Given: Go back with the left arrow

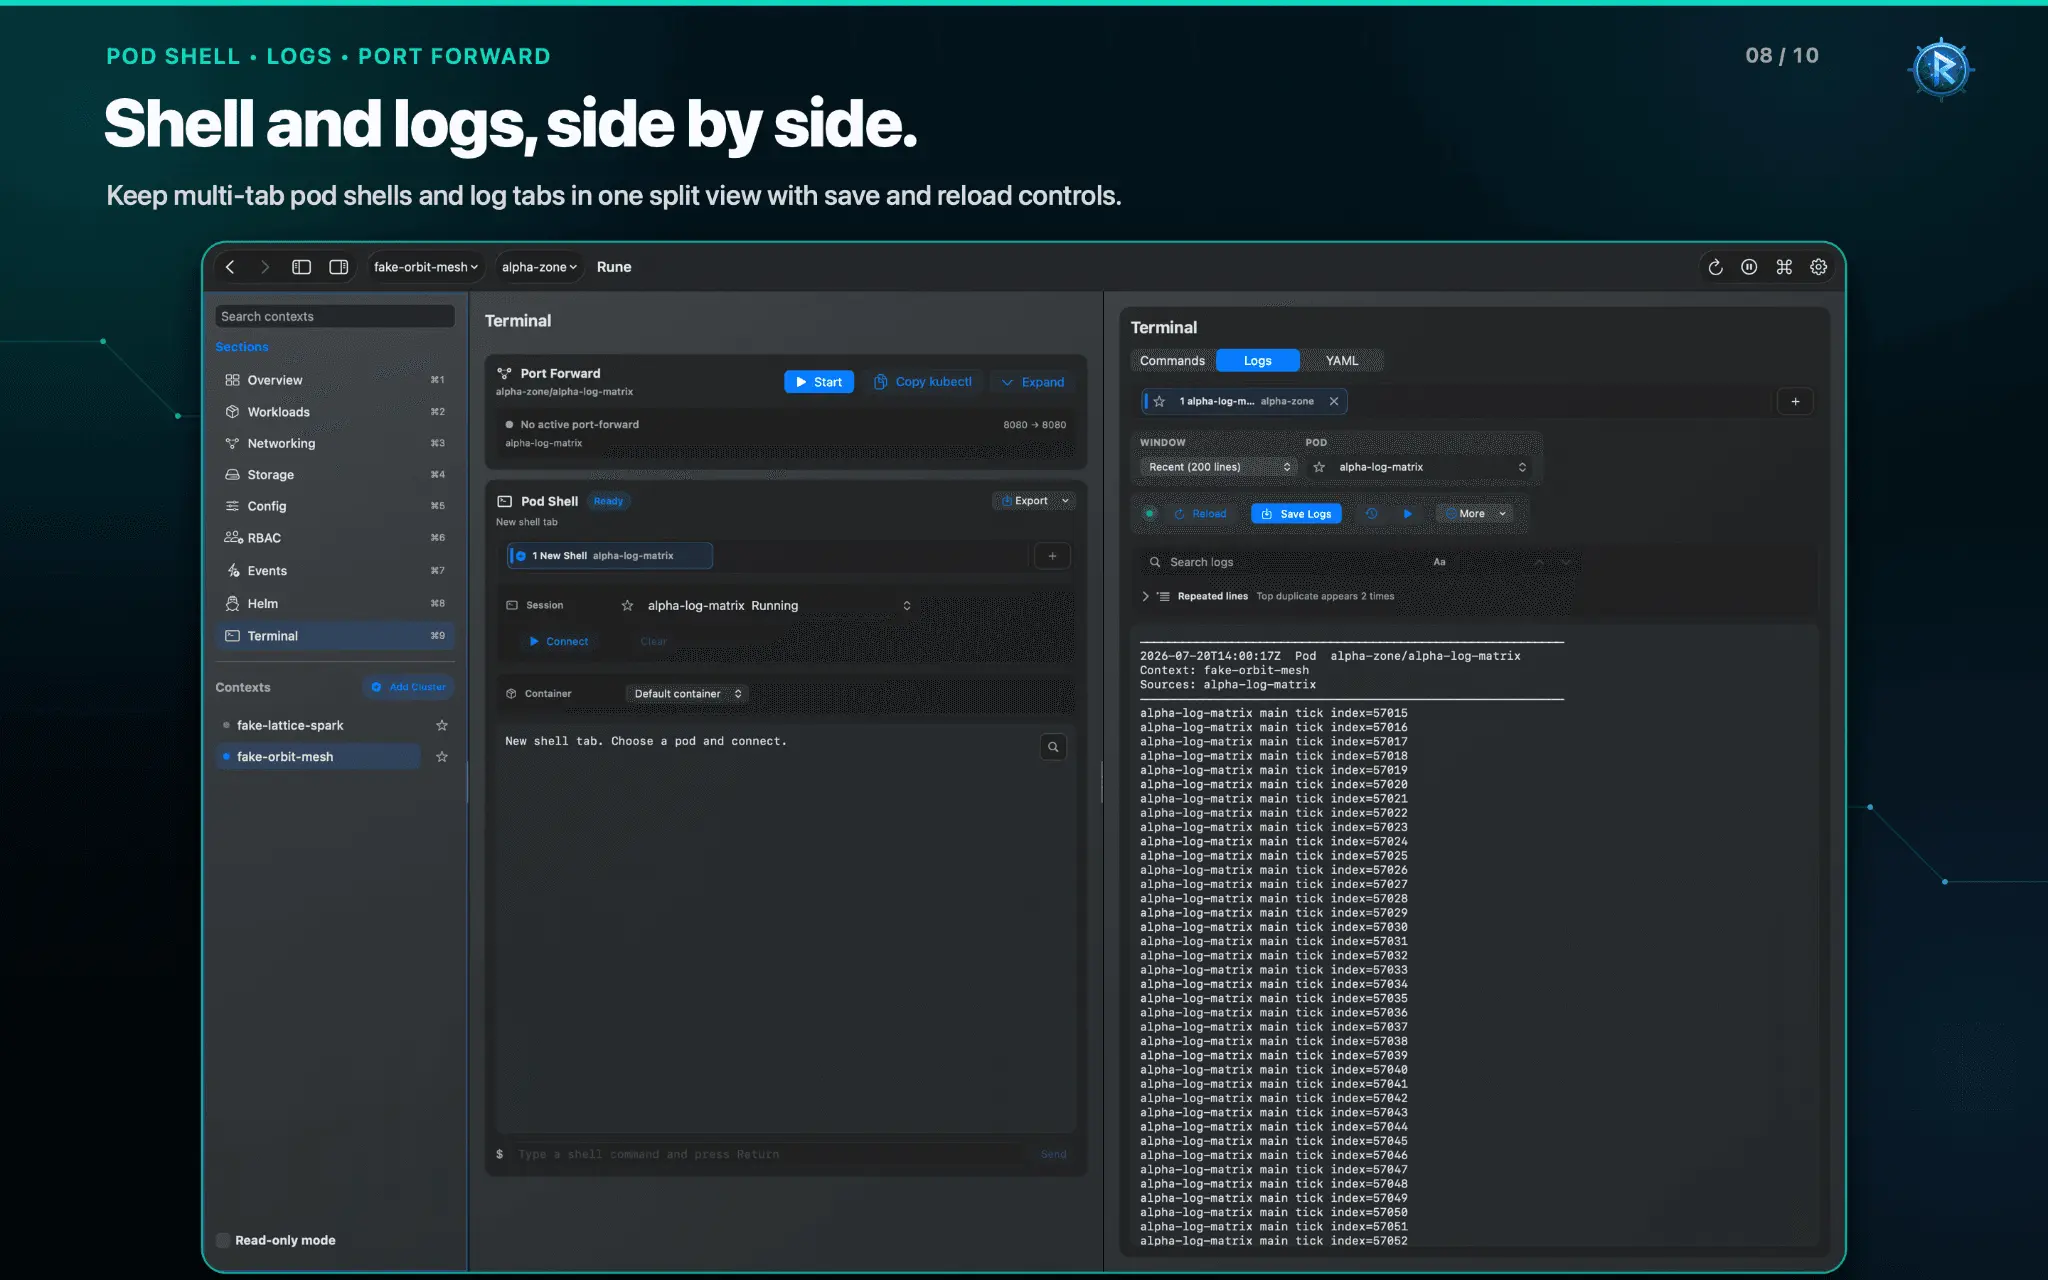Looking at the screenshot, I should tap(230, 267).
